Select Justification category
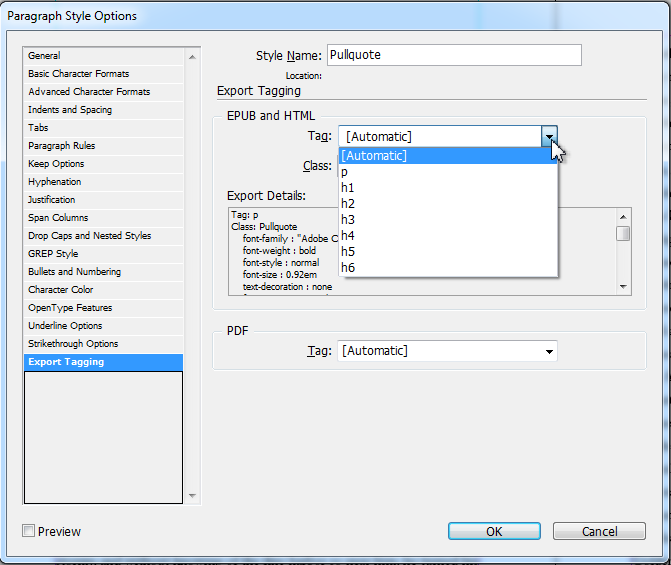 point(104,199)
